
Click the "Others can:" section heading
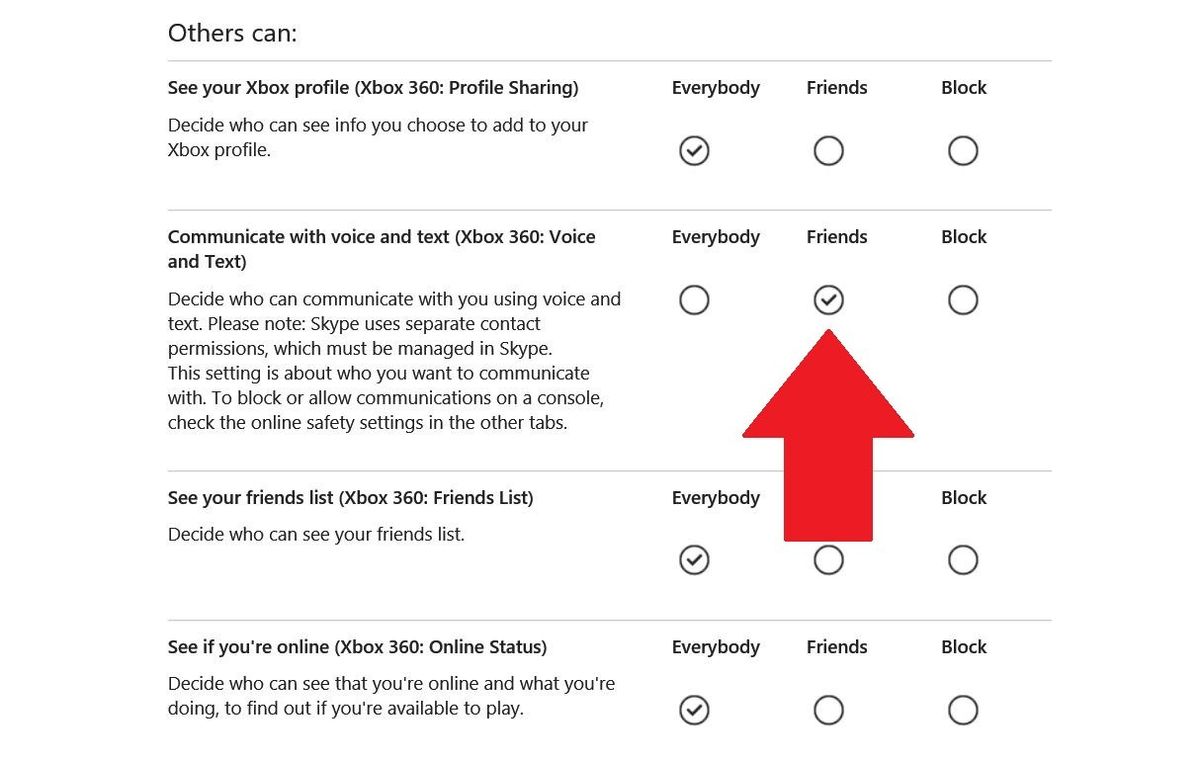pos(232,33)
